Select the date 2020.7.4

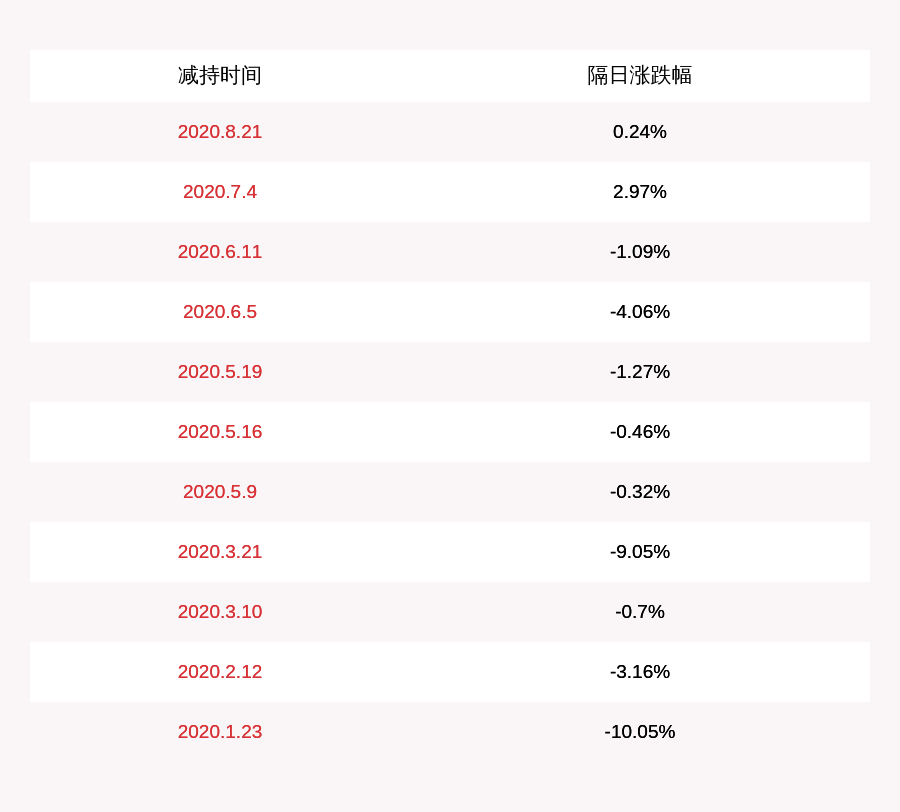[220, 192]
